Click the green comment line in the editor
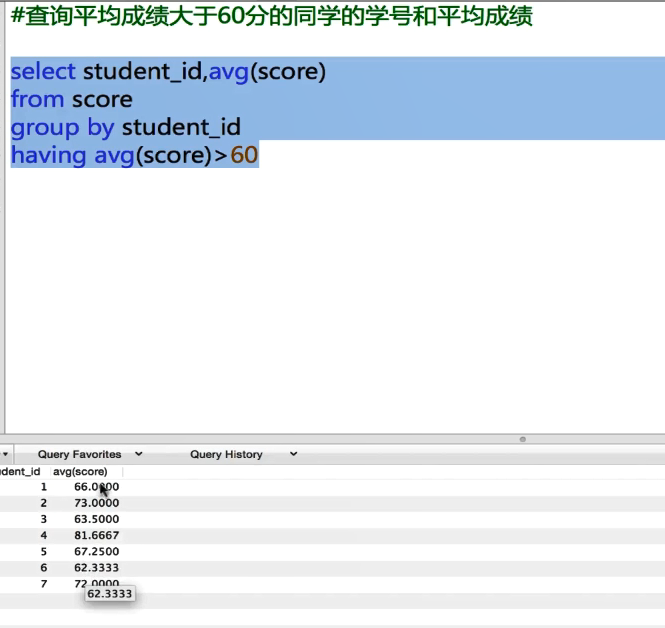 (x=271, y=17)
